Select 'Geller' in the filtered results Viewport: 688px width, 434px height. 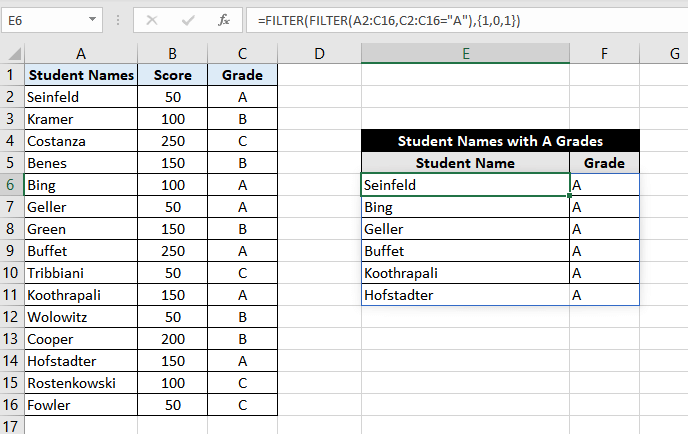(466, 229)
